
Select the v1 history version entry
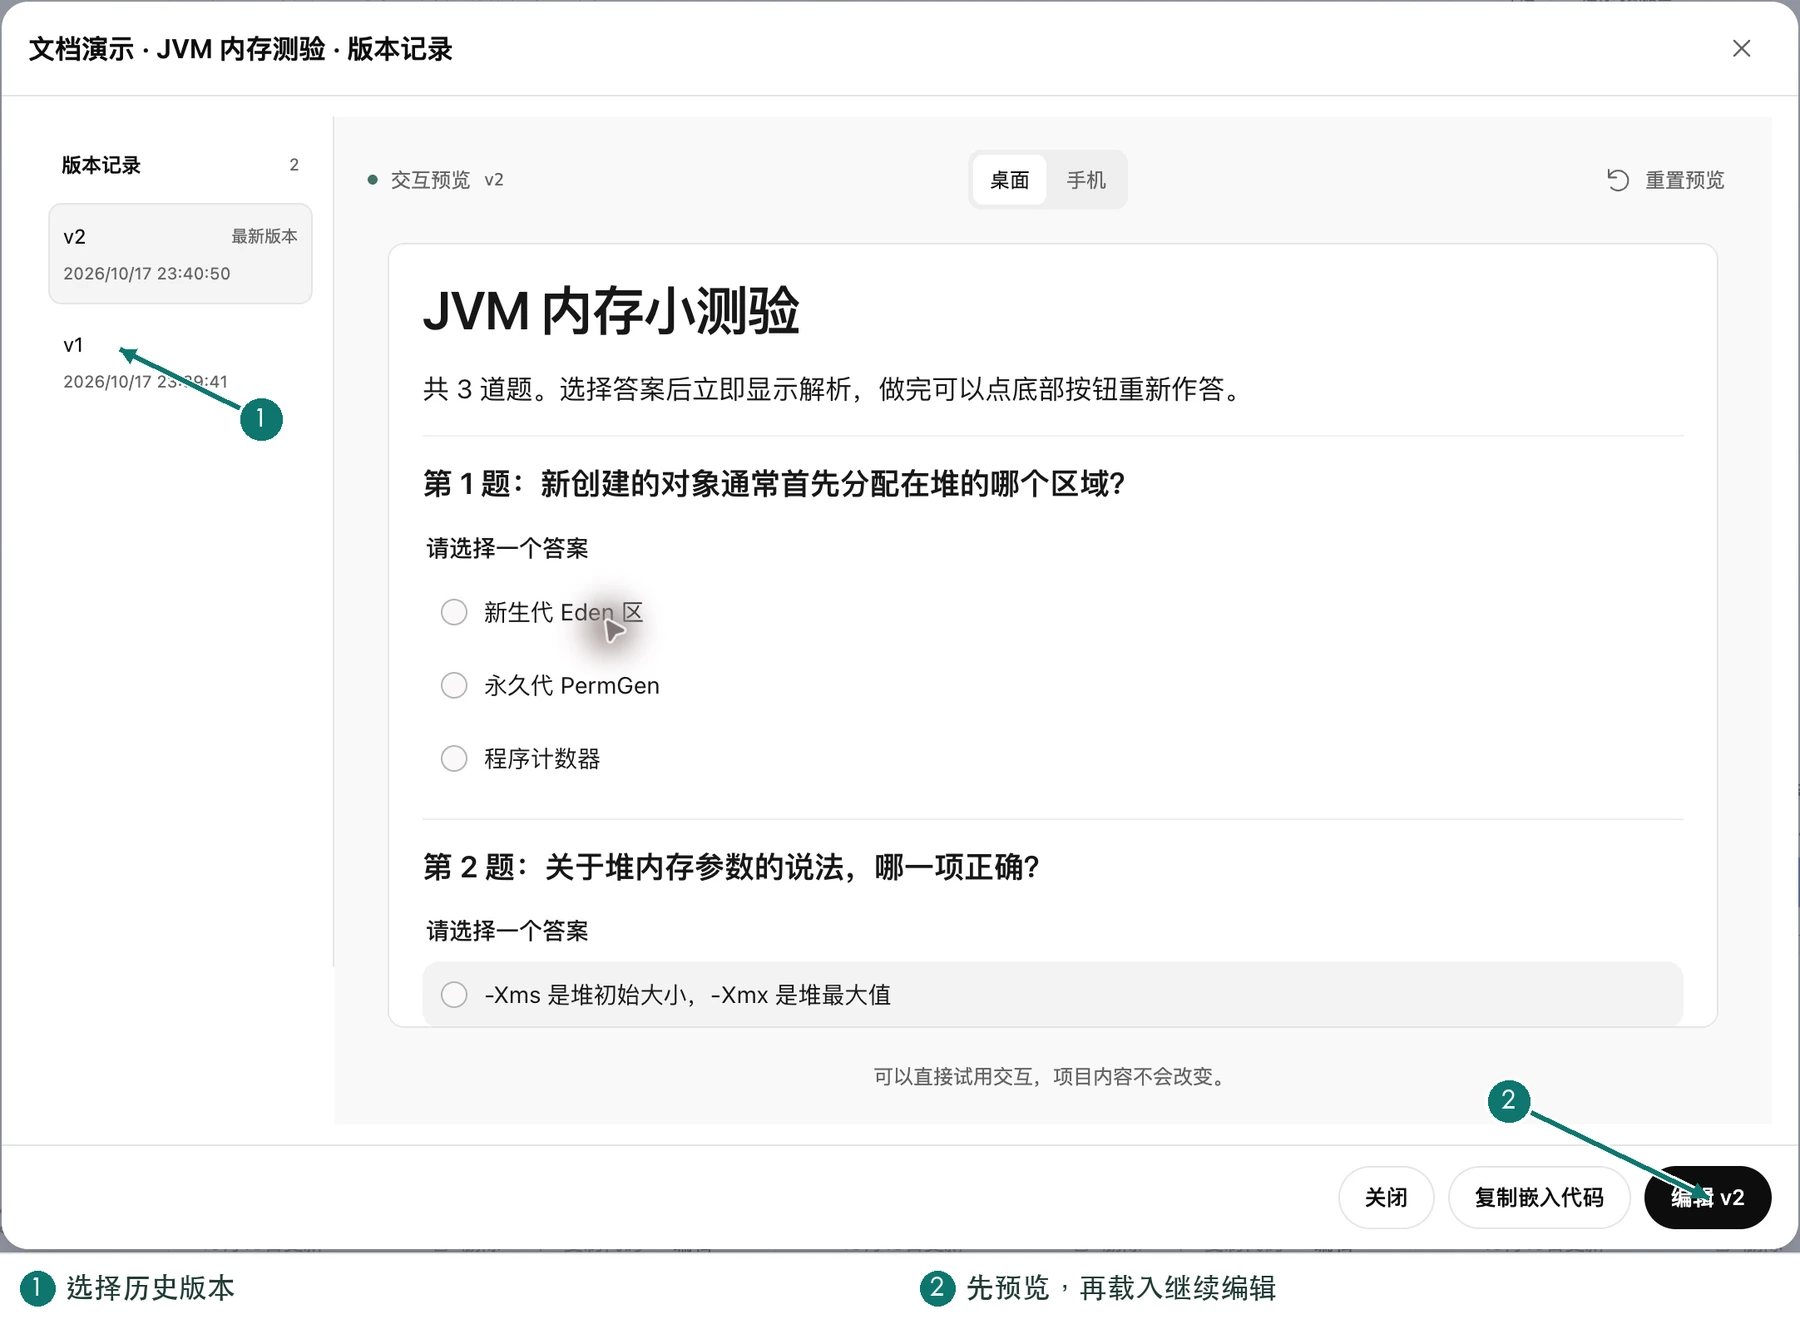(x=180, y=362)
